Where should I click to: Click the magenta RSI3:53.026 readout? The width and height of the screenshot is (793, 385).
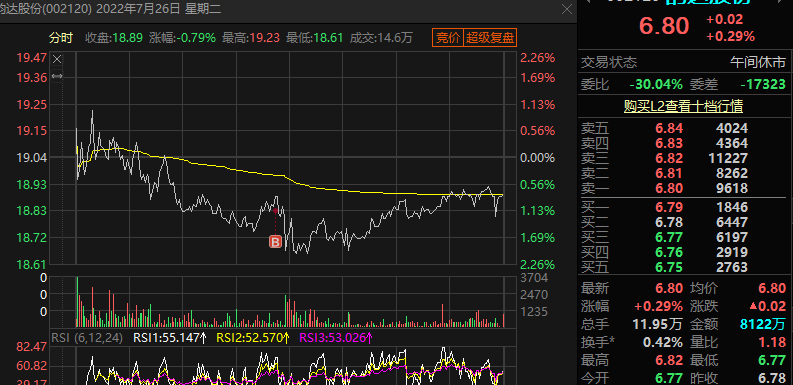click(336, 337)
